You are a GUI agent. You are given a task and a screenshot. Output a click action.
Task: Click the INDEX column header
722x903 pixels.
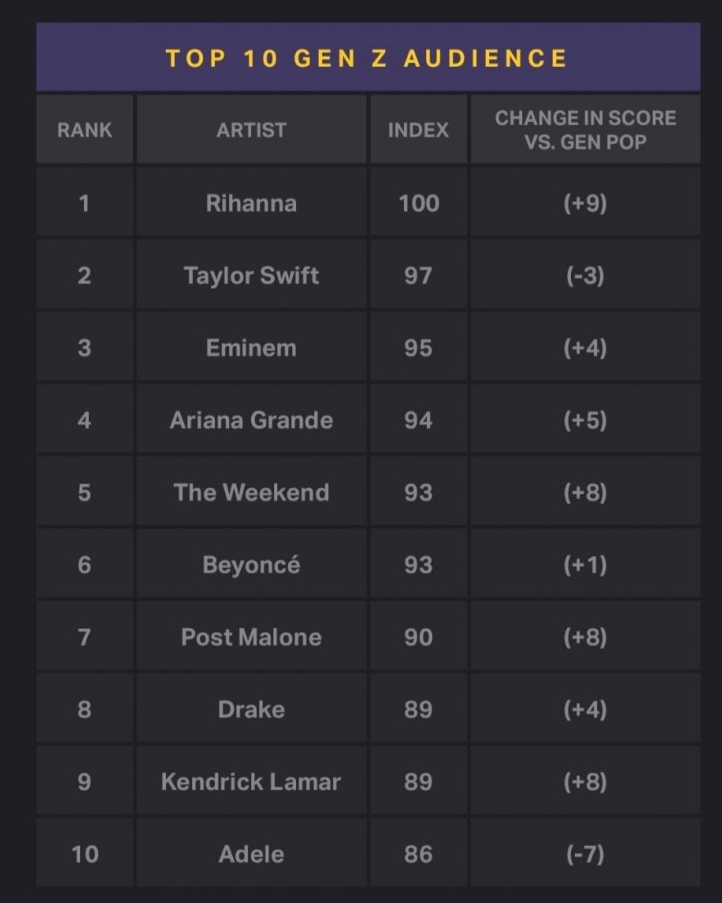pyautogui.click(x=418, y=130)
